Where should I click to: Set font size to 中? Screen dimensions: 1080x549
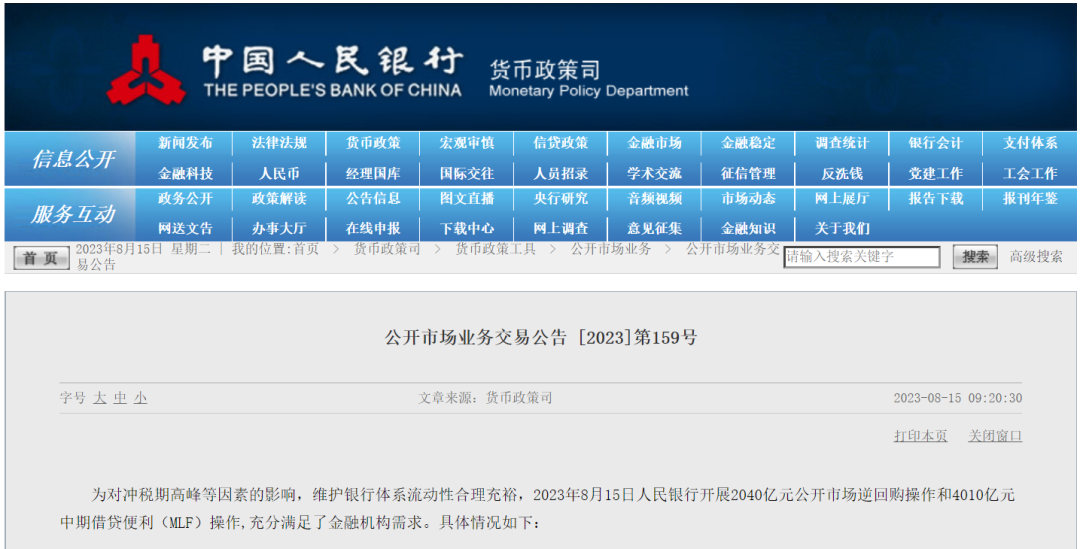point(120,398)
